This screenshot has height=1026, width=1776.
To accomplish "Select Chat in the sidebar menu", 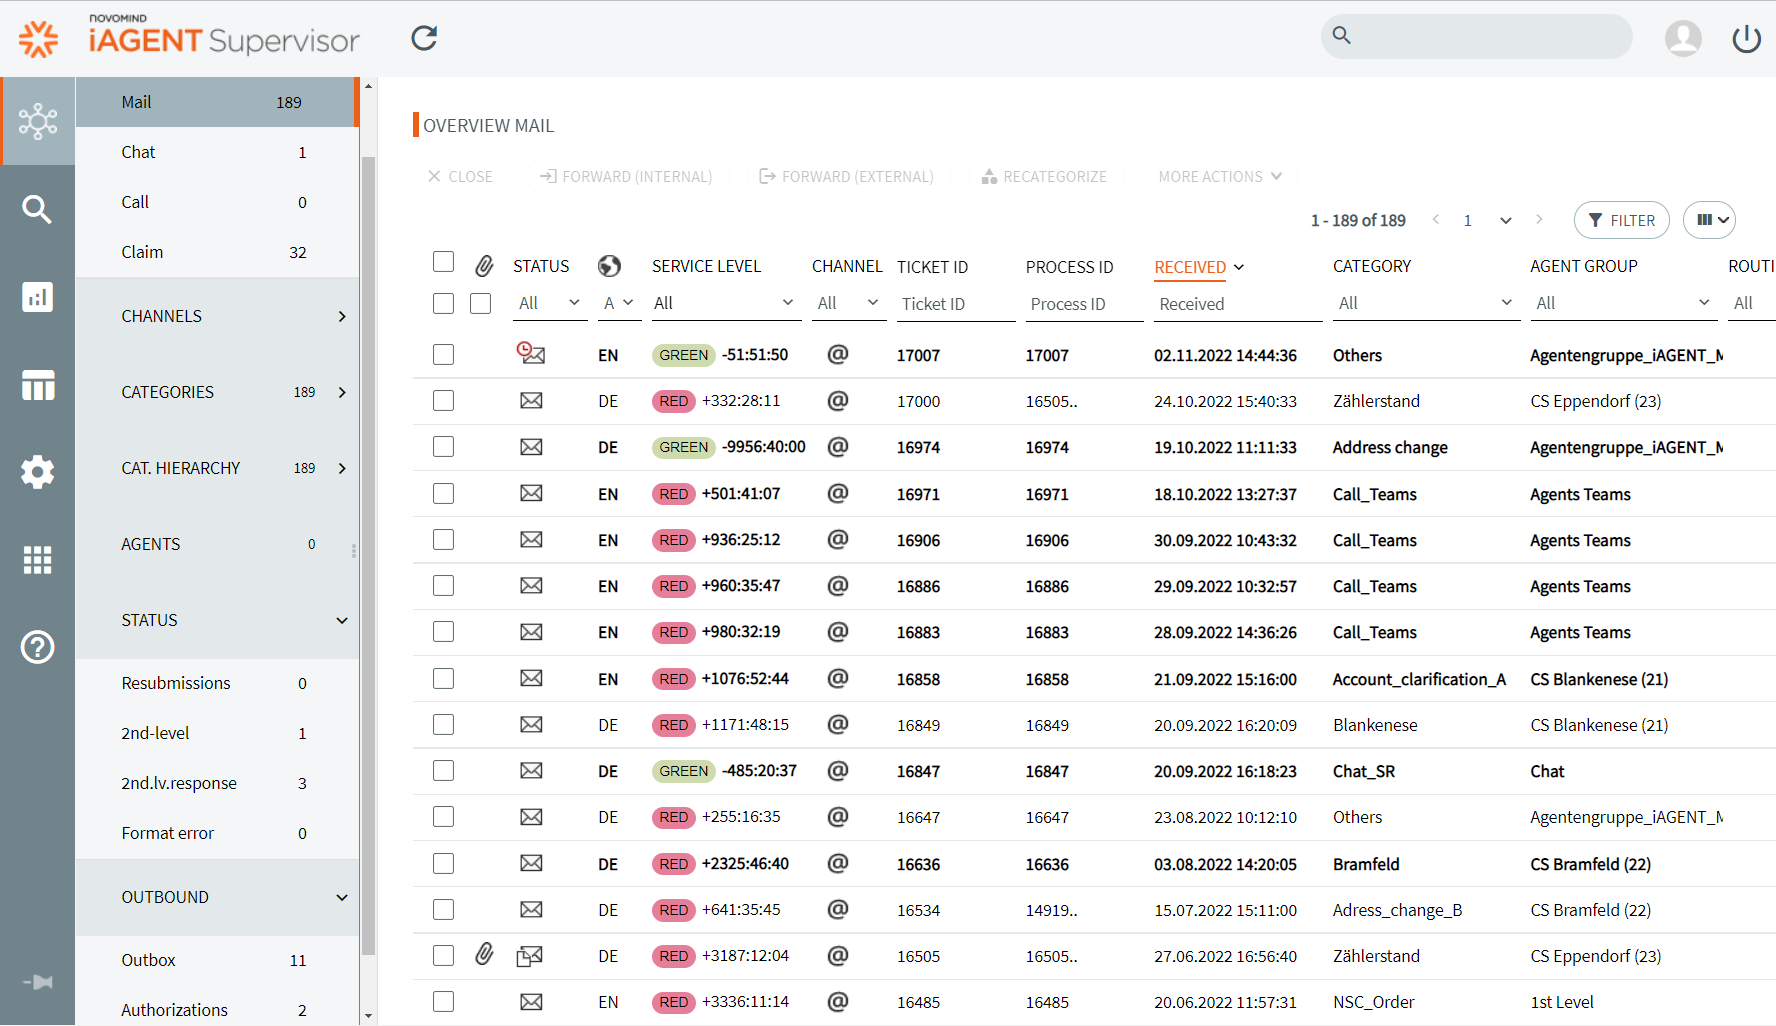I will pyautogui.click(x=138, y=152).
